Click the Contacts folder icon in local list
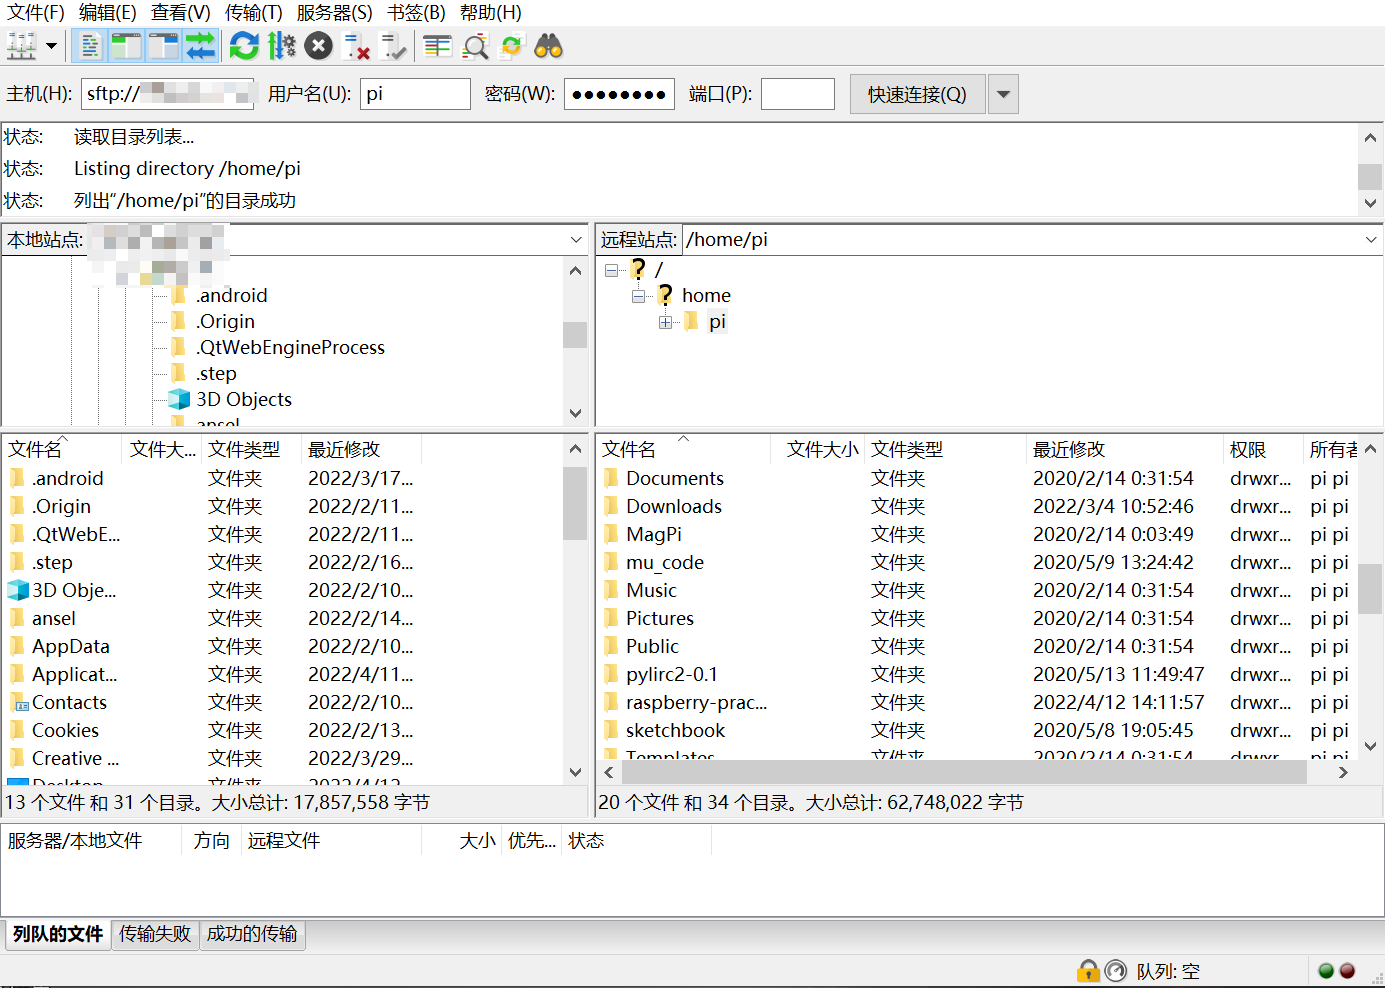 [x=18, y=702]
